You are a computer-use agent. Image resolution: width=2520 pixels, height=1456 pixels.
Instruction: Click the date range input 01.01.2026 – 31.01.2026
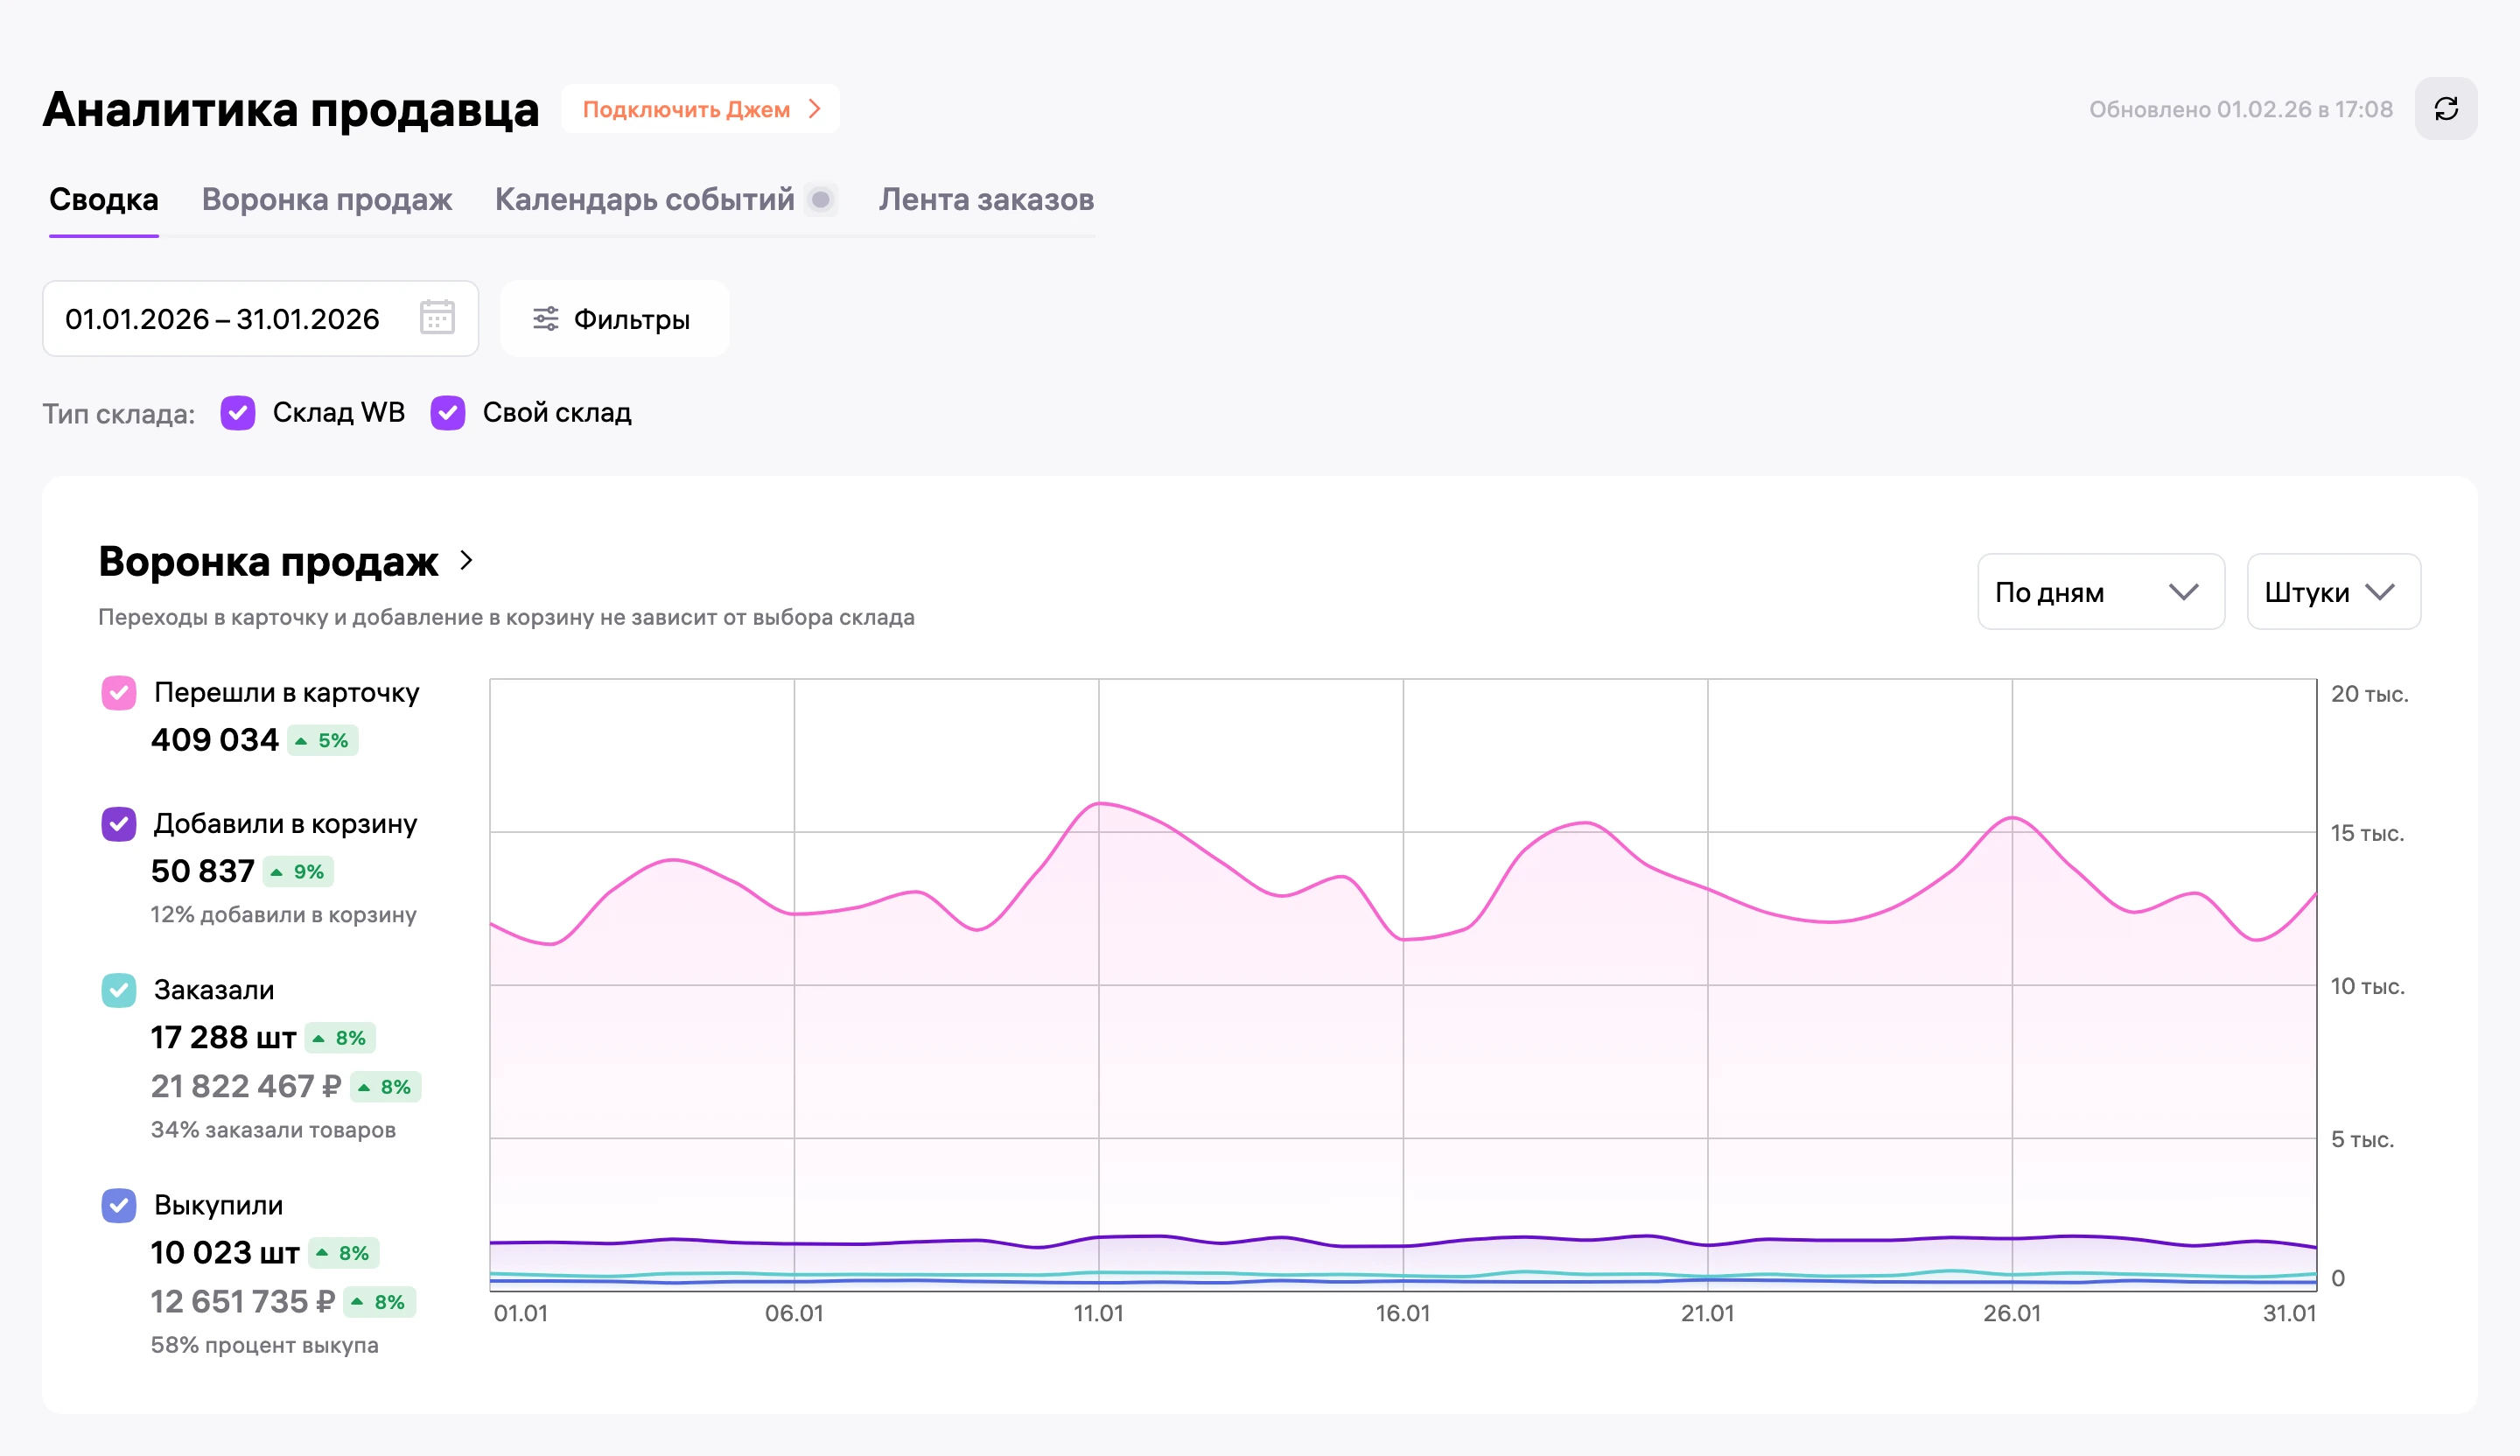(260, 318)
